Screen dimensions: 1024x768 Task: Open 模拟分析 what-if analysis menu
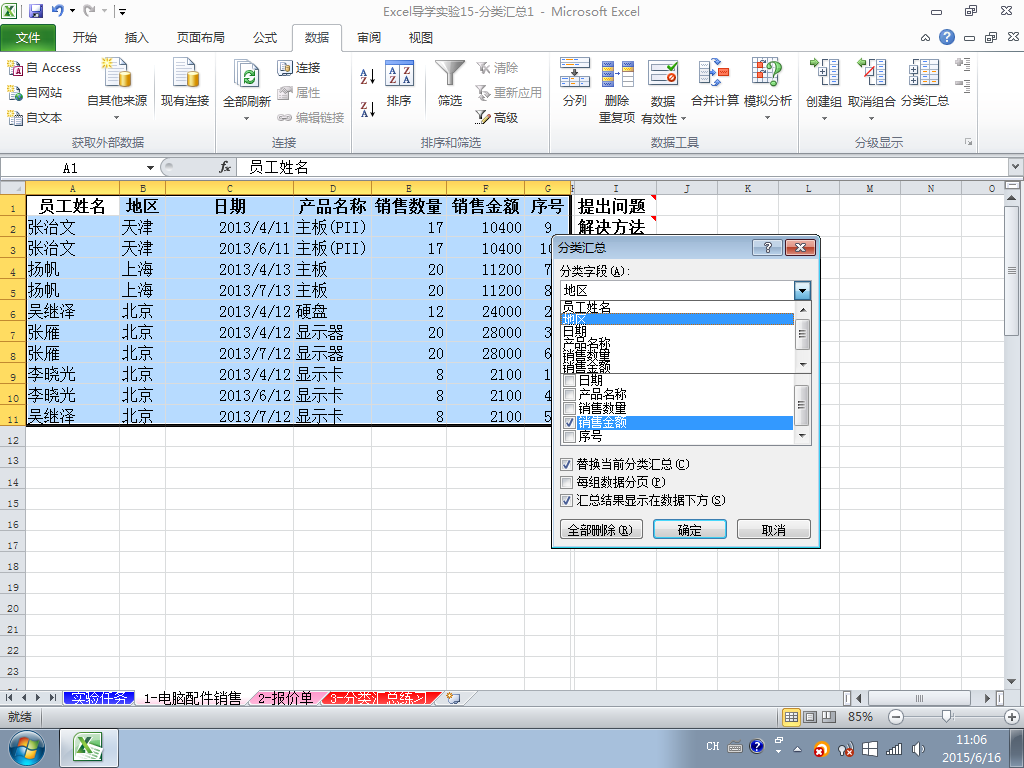767,89
